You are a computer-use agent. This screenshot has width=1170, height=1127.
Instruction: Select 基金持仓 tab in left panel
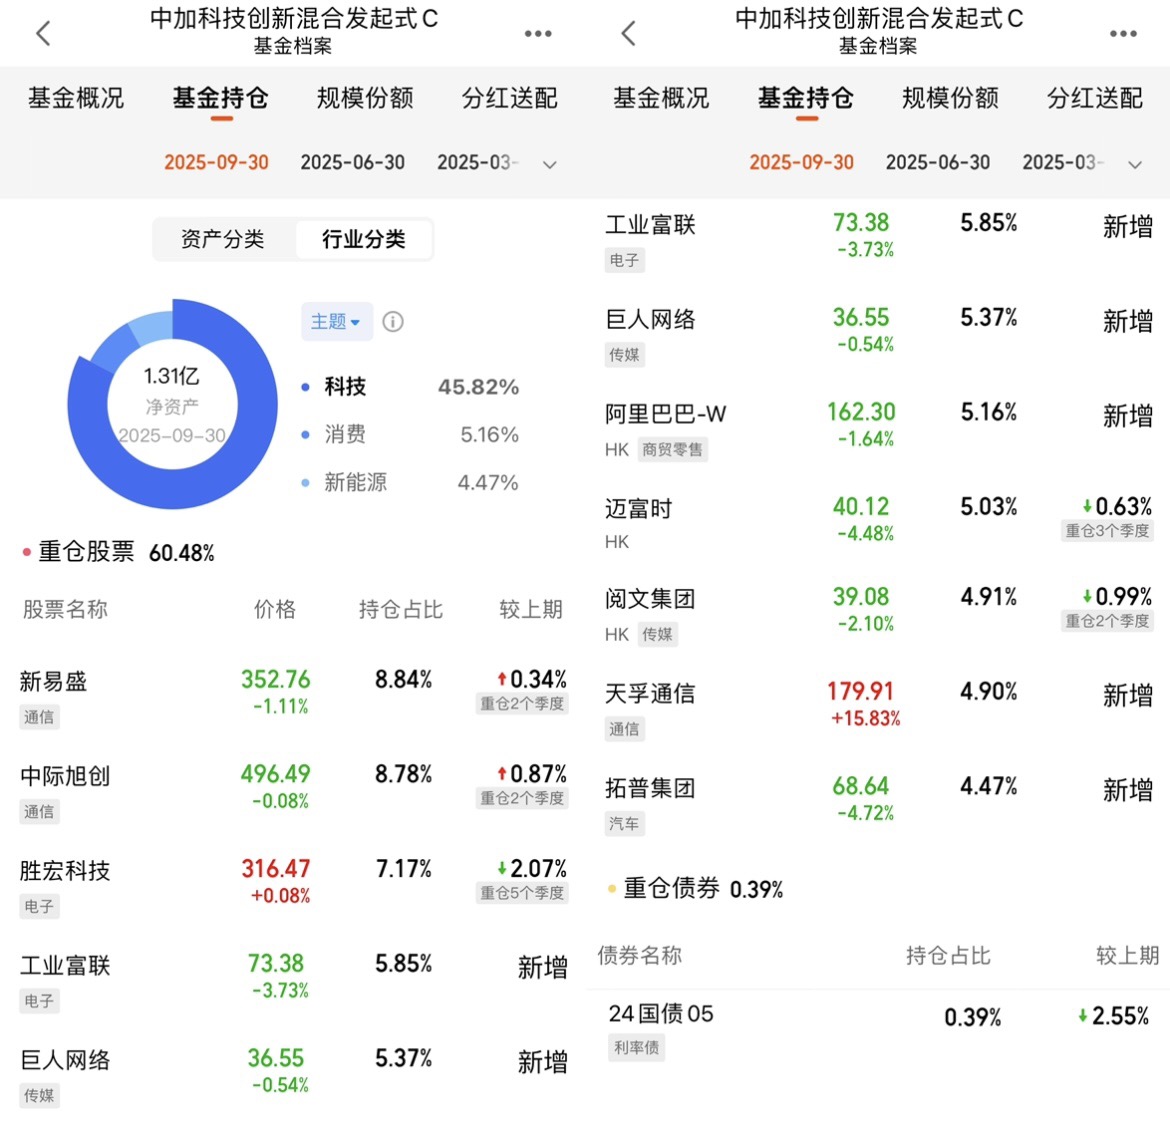tap(220, 98)
